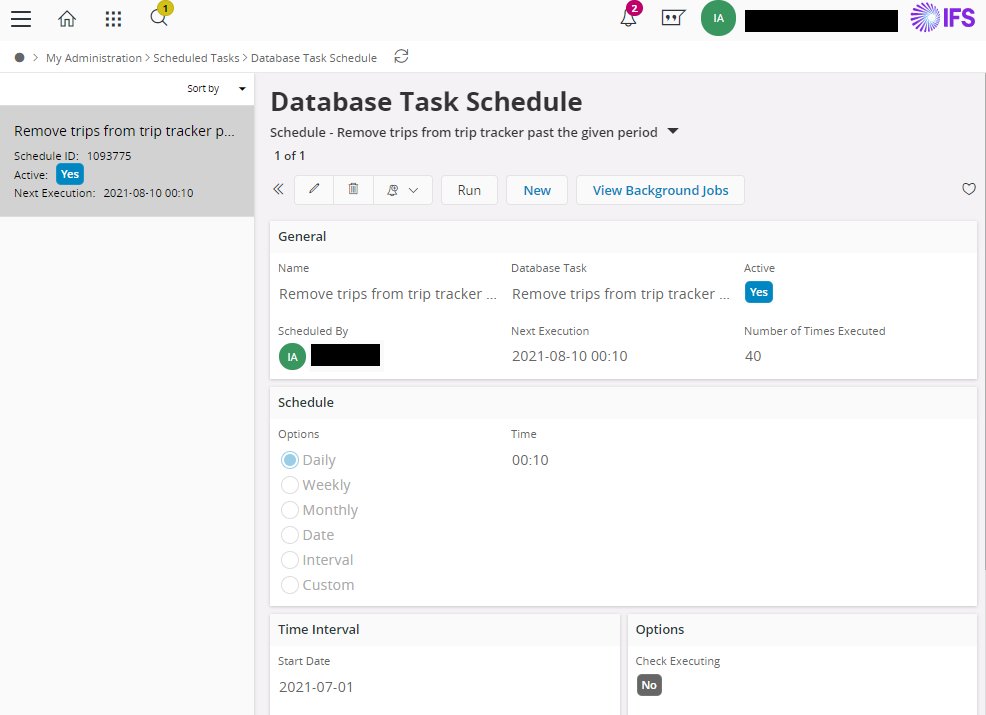The image size is (986, 715).
Task: Select the Weekly schedule option
Action: (x=290, y=485)
